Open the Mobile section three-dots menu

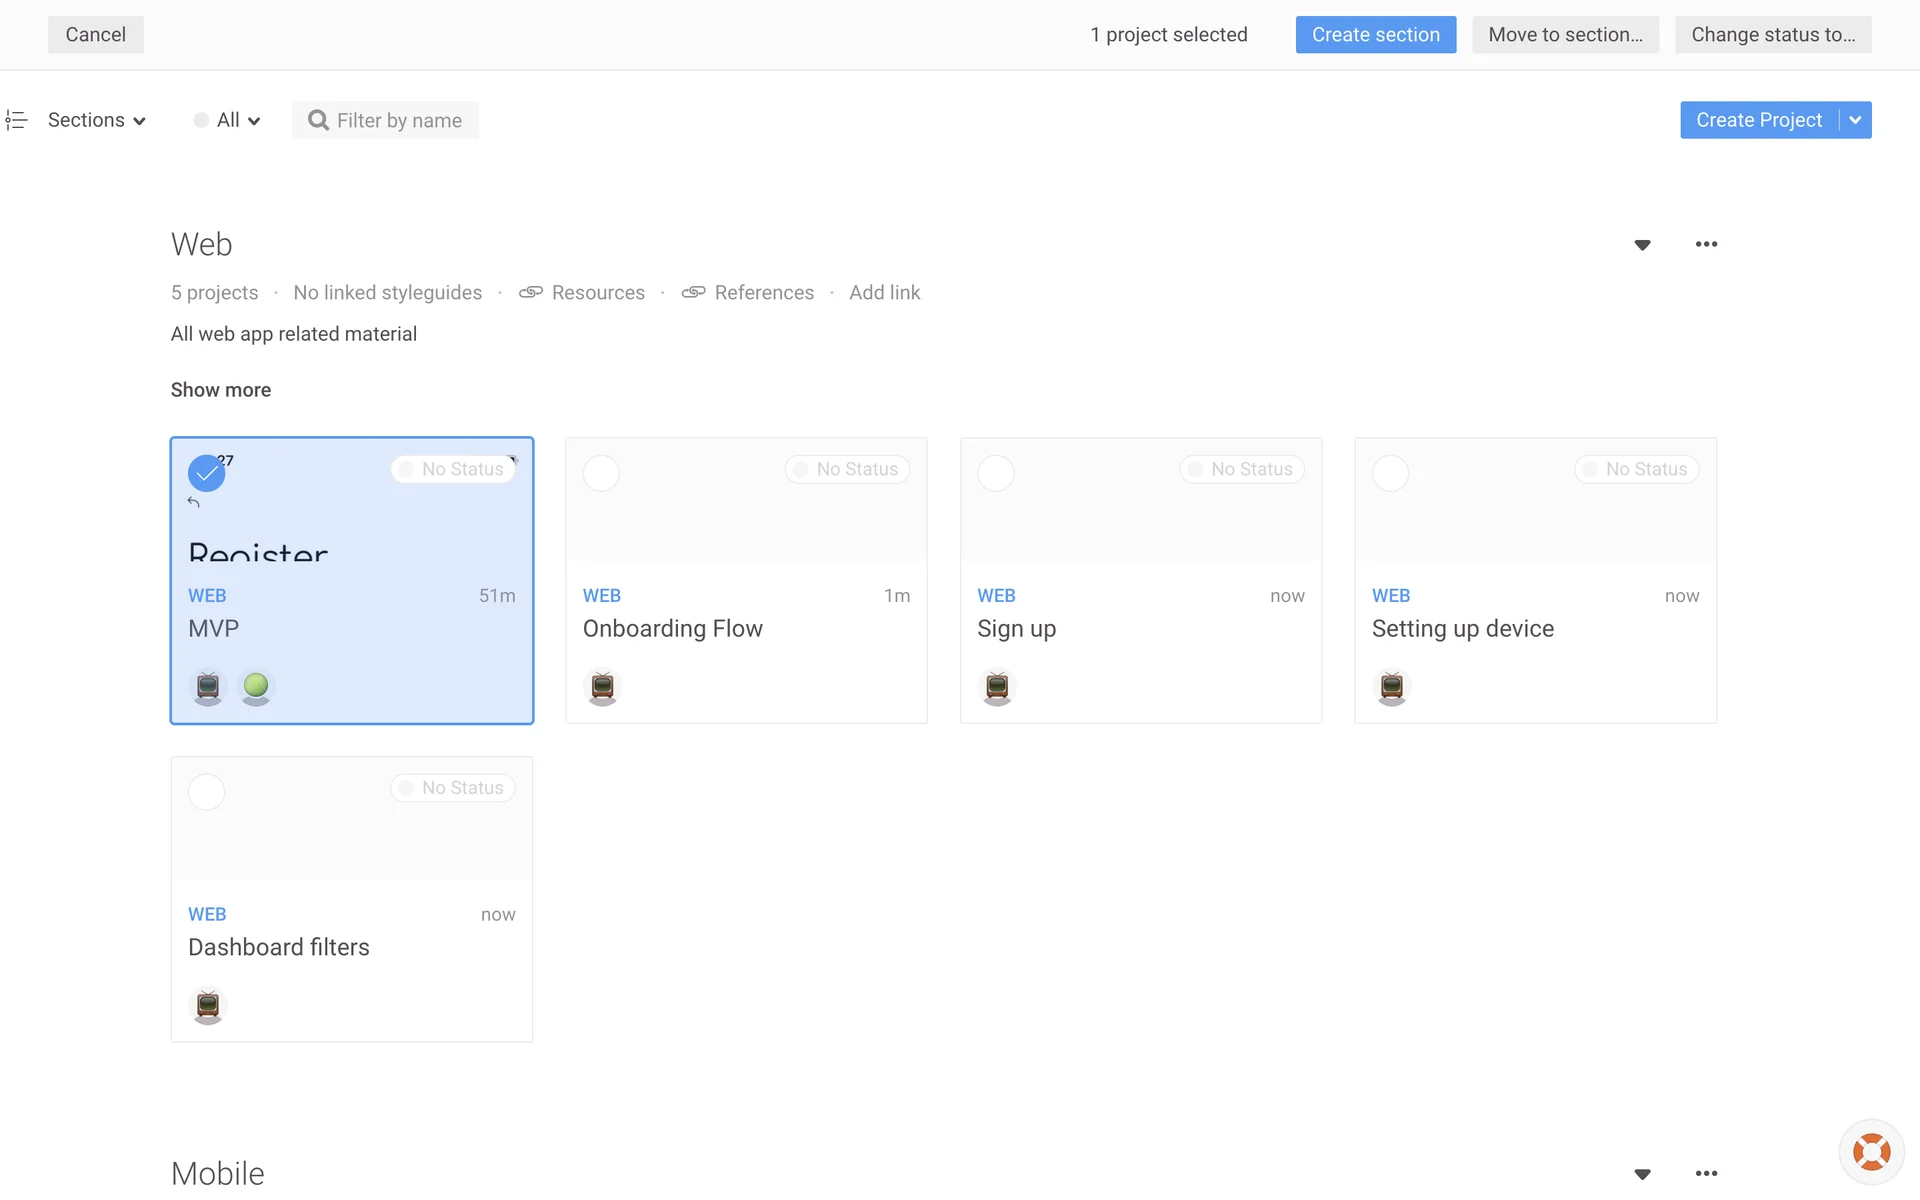(x=1706, y=1173)
